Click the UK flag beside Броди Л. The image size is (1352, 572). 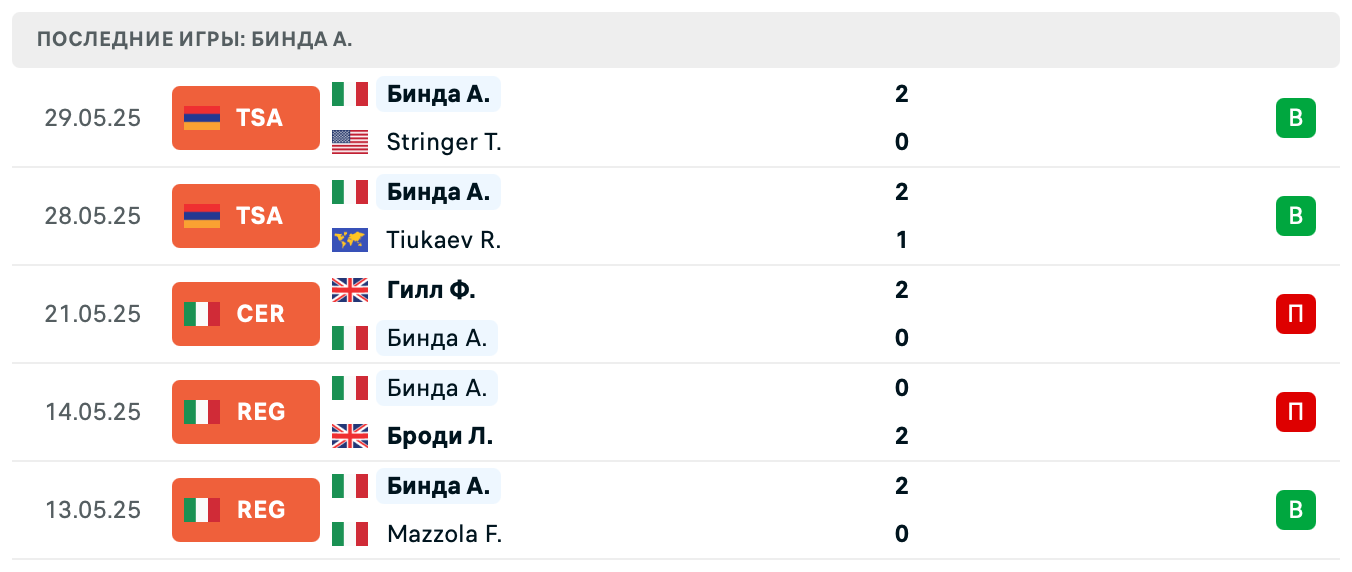click(x=350, y=436)
